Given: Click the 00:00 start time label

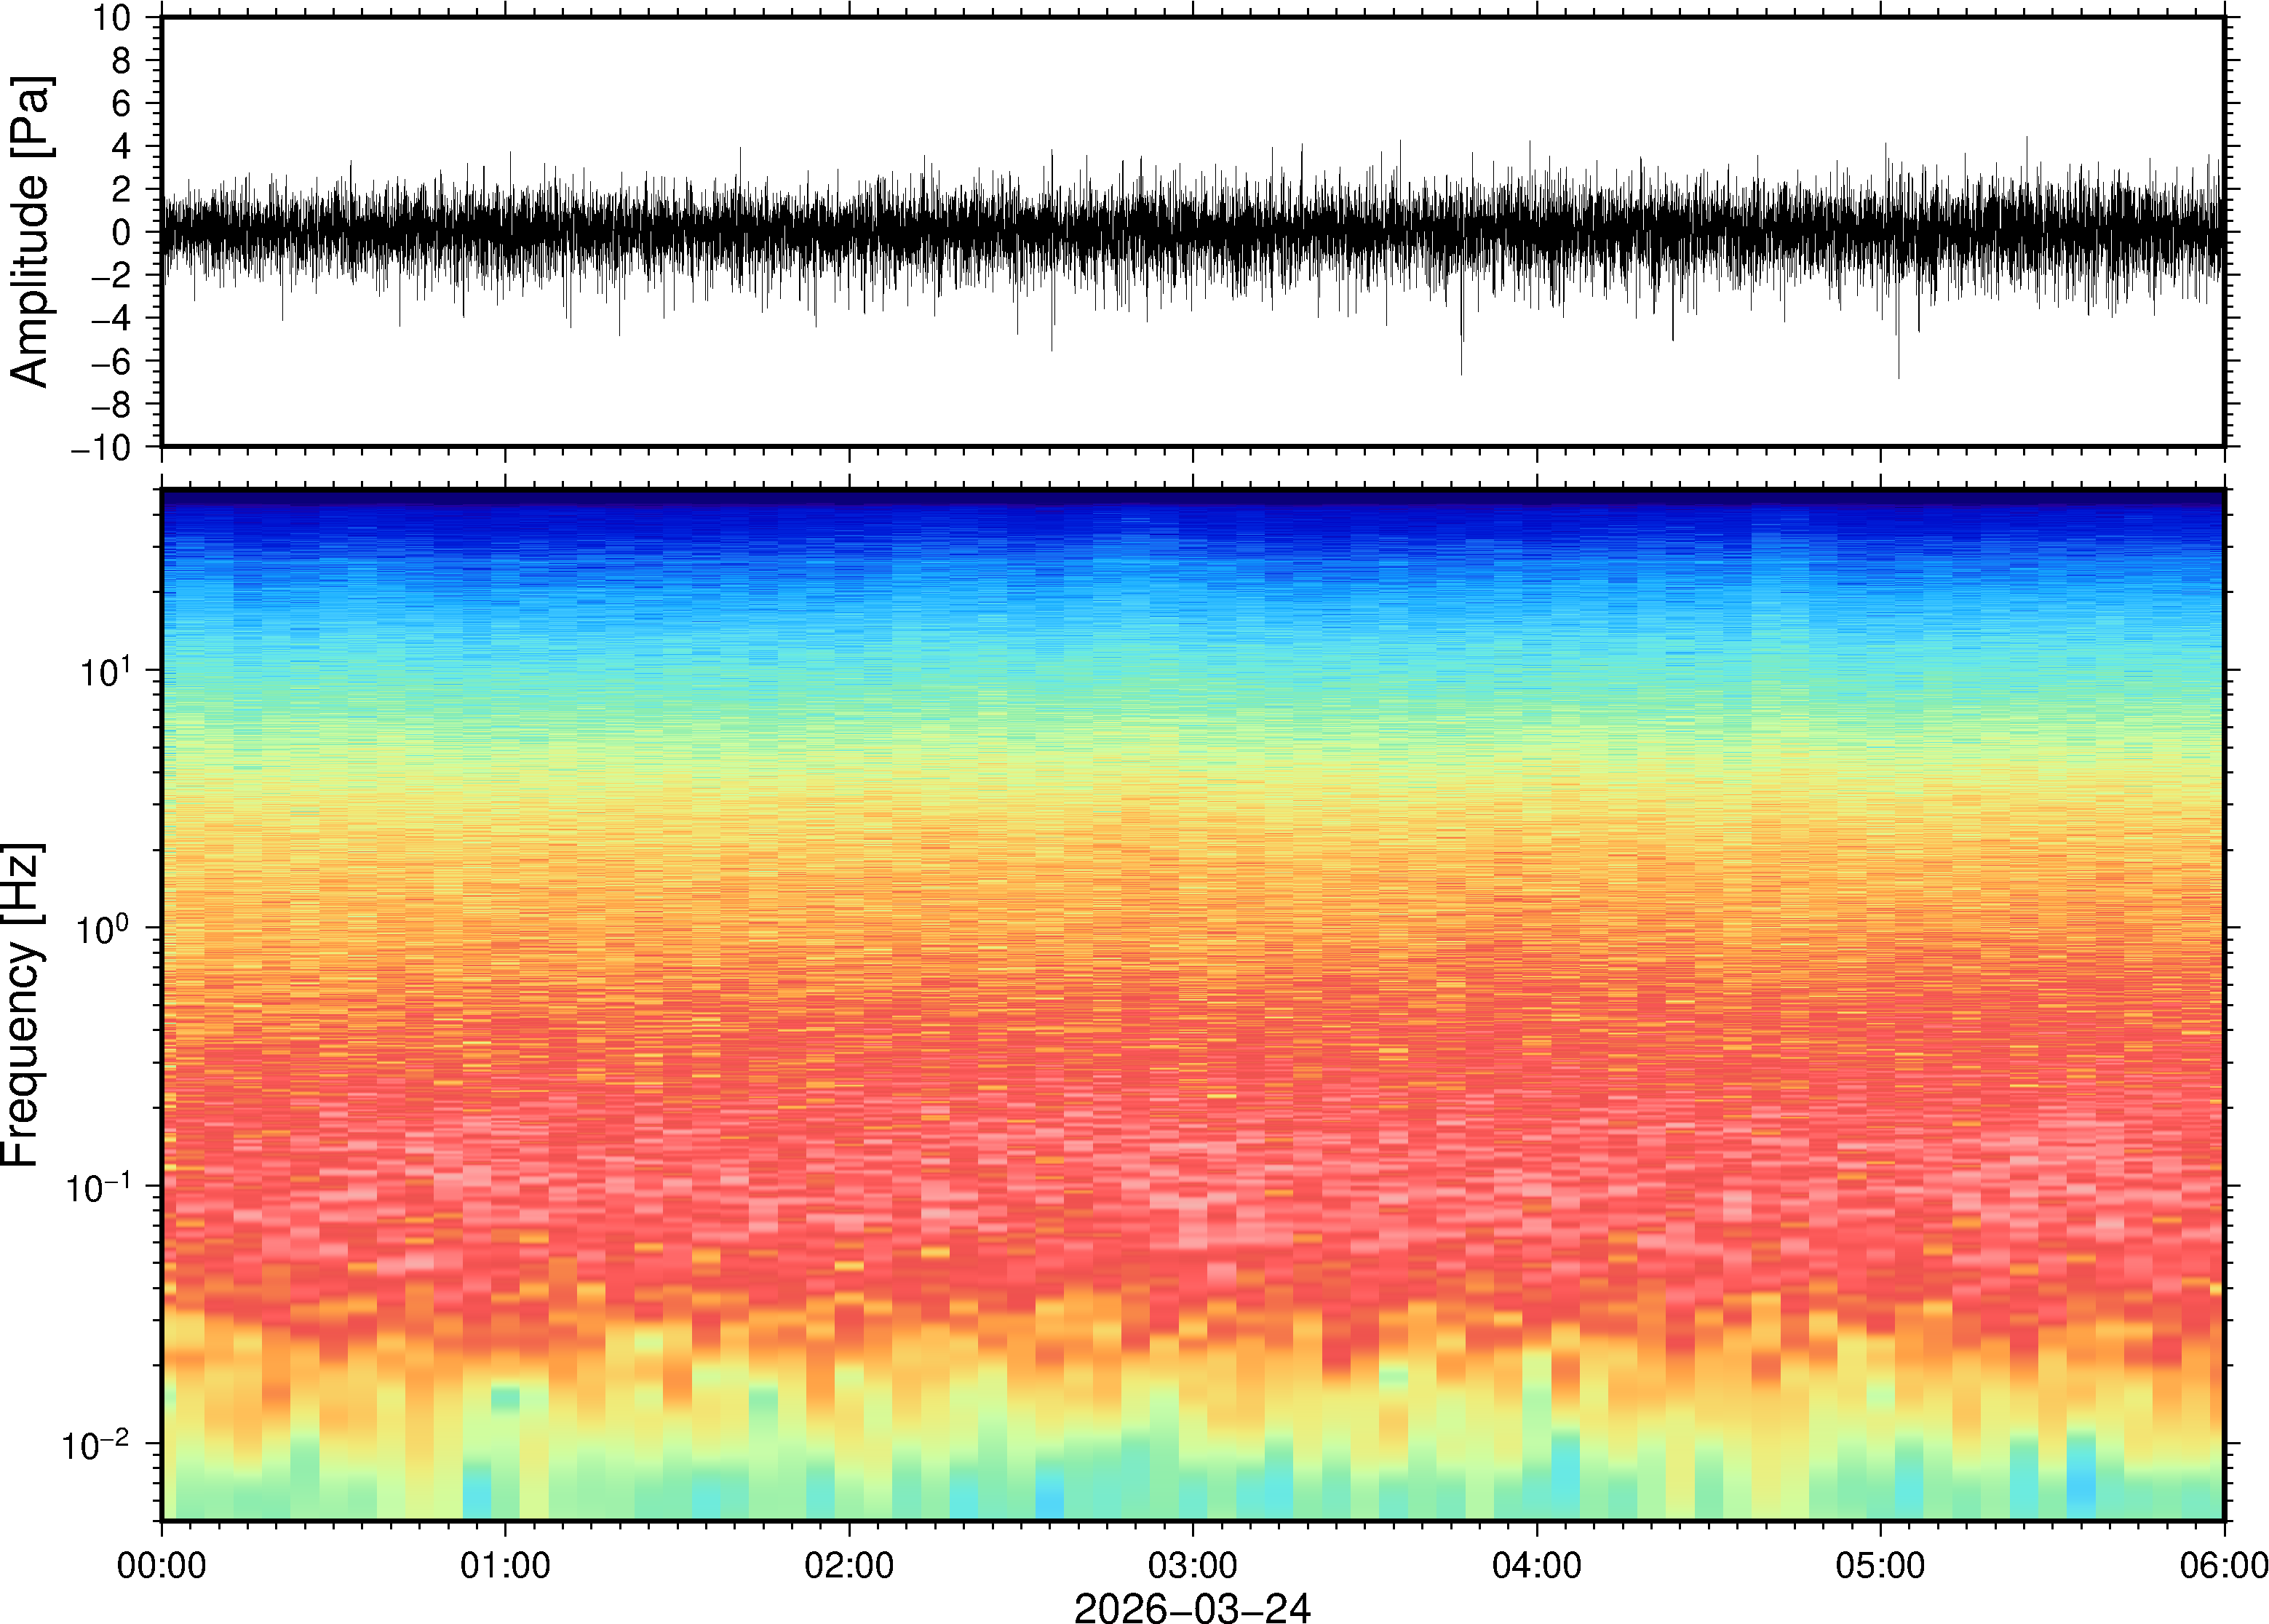Looking at the screenshot, I should pyautogui.click(x=162, y=1565).
